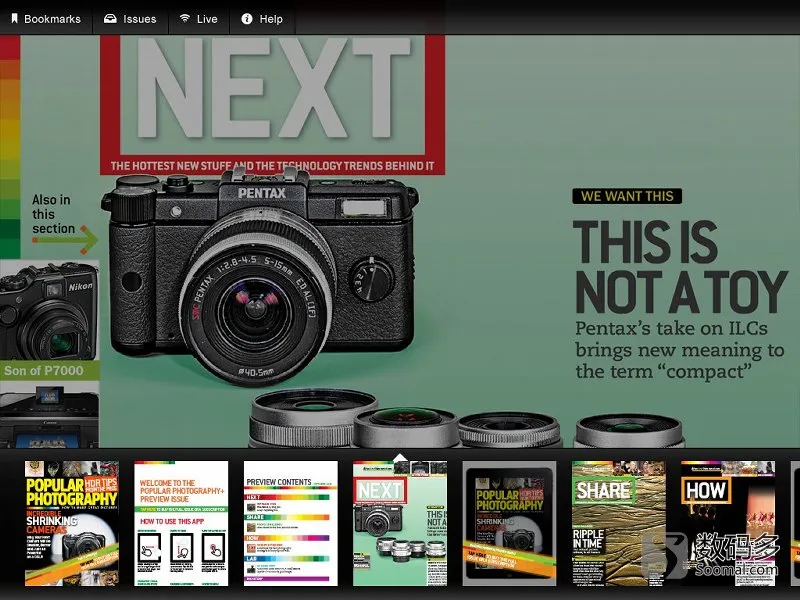
Task: Open the Issues menu label
Action: [139, 19]
